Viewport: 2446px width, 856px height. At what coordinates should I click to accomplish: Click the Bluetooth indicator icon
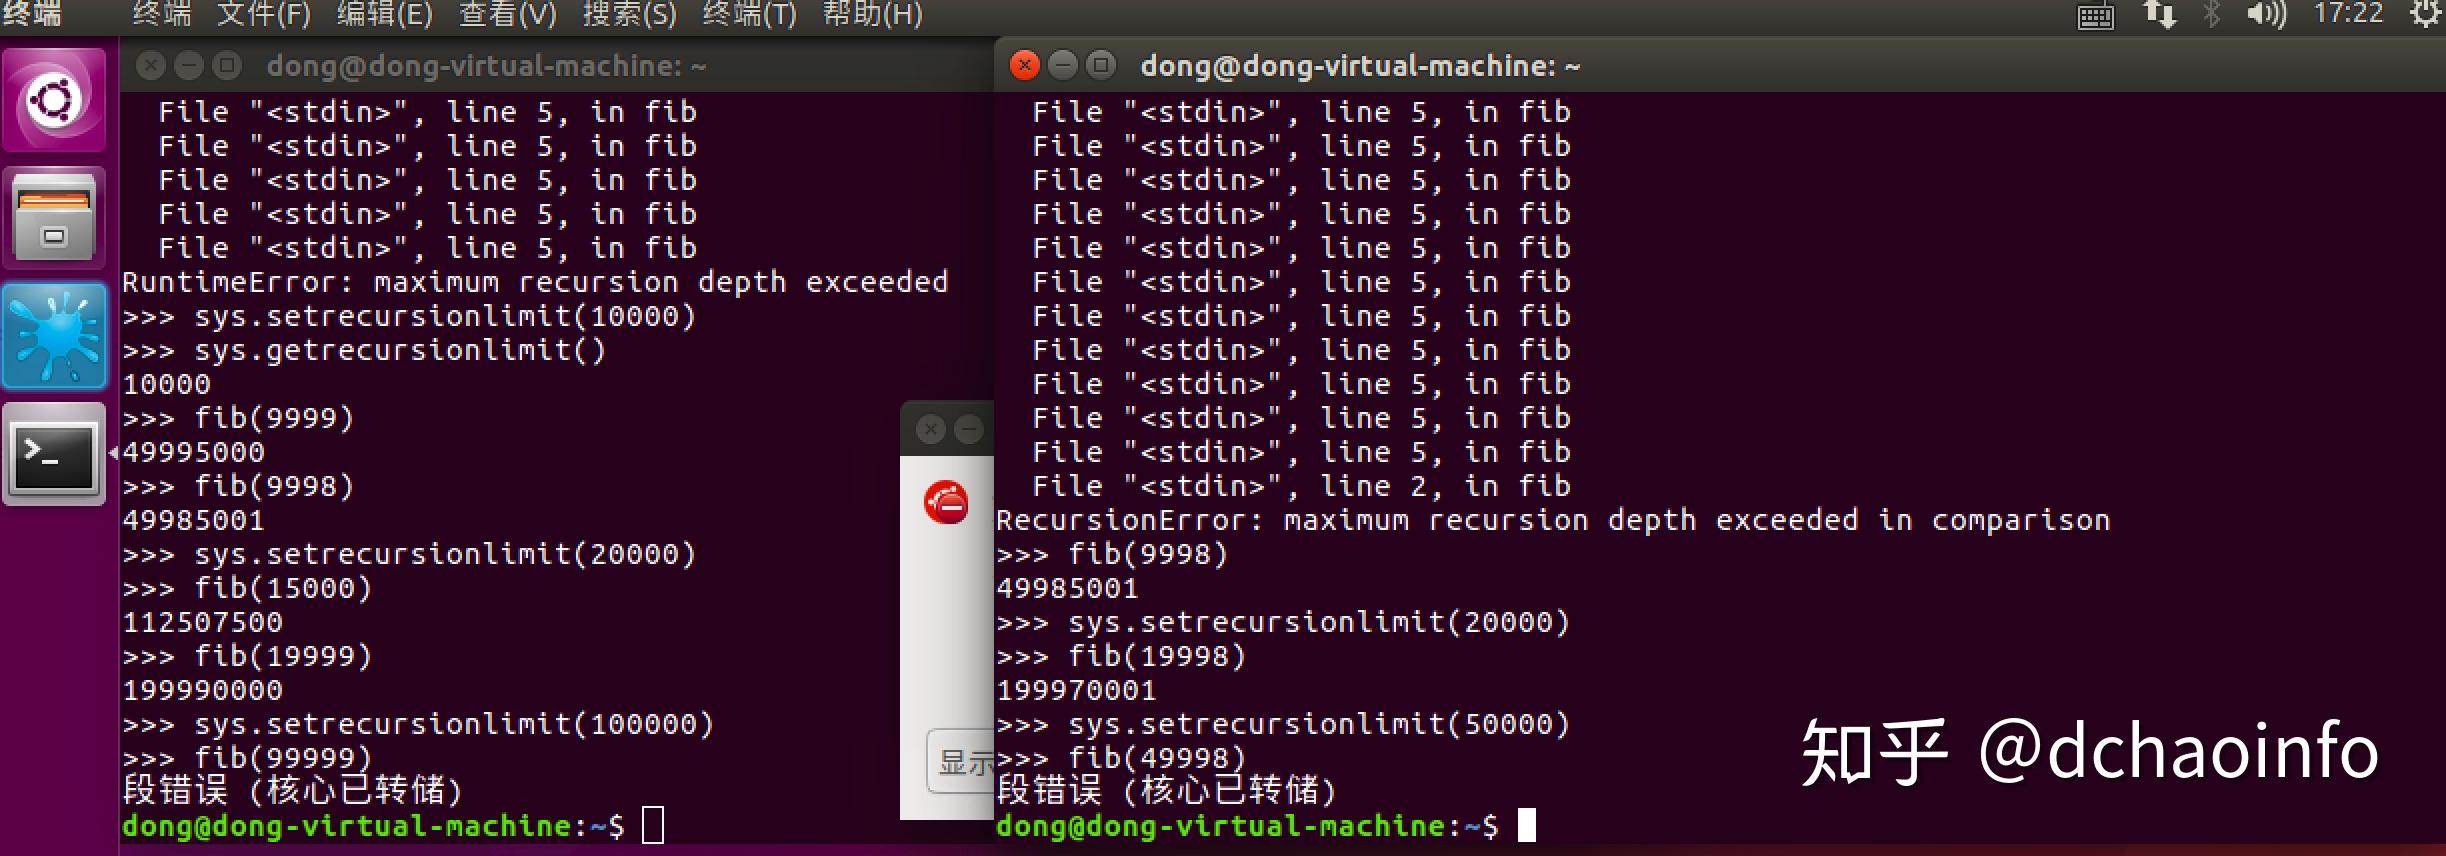pyautogui.click(x=2210, y=14)
